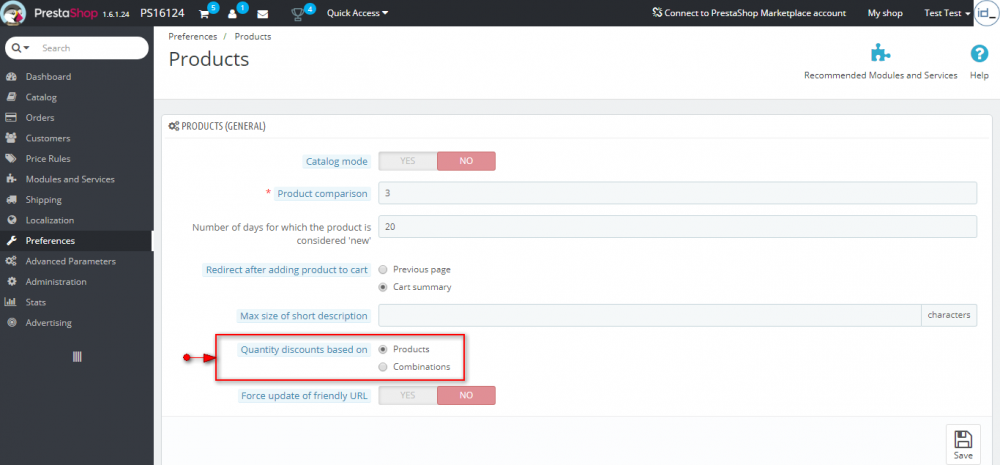Click the Customers group icon
1000x465 pixels.
click(x=11, y=138)
